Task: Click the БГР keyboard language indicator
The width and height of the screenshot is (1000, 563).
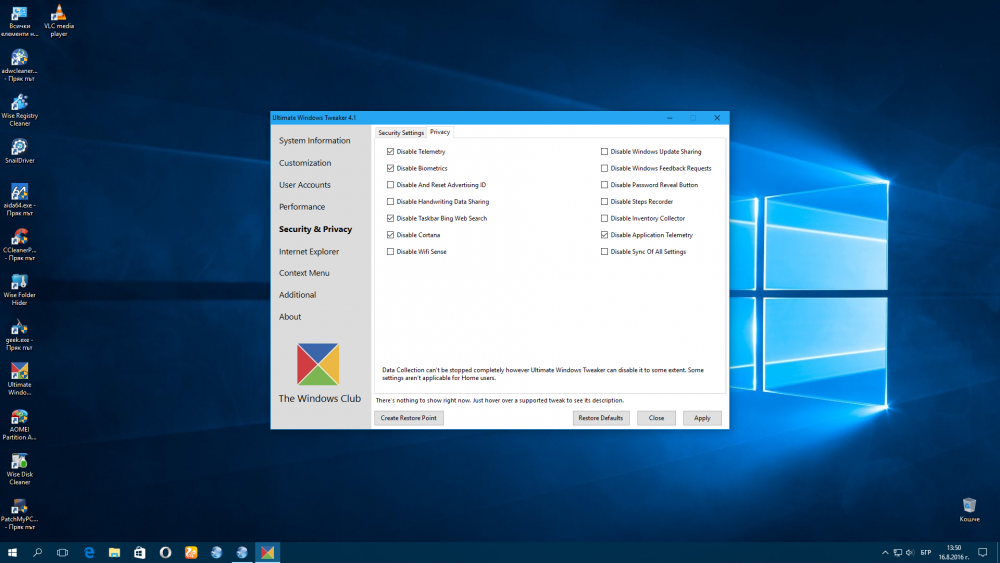Action: point(926,552)
